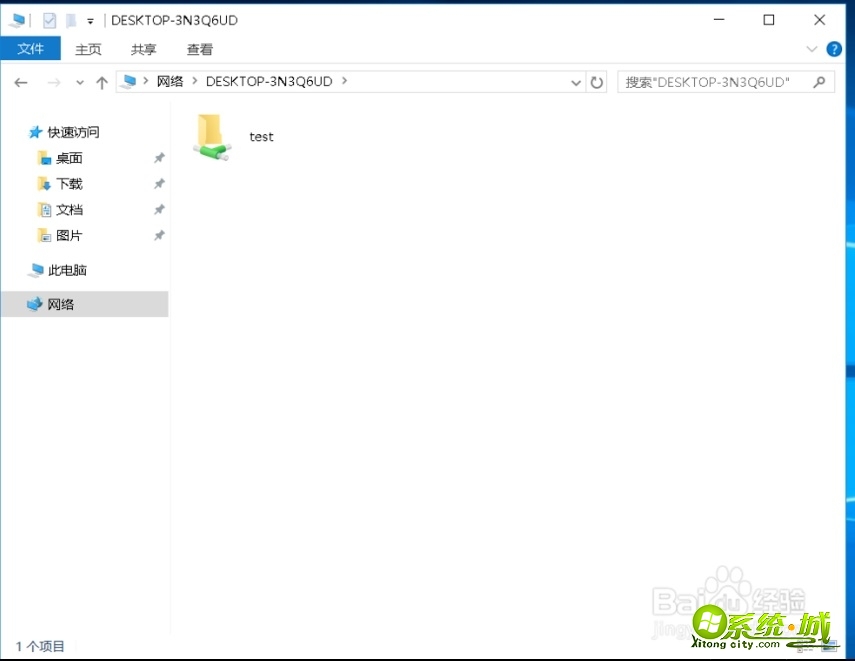Open 图片 in the sidebar

click(x=69, y=235)
